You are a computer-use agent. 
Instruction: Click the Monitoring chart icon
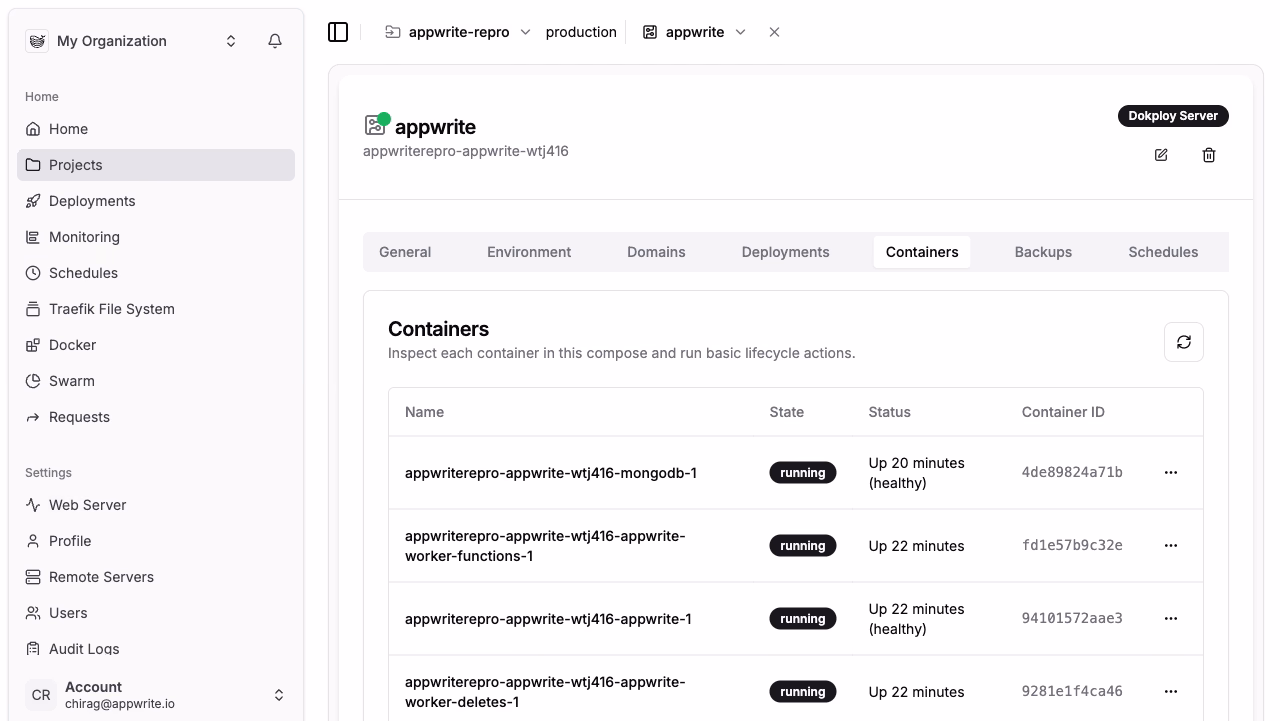[x=33, y=237]
